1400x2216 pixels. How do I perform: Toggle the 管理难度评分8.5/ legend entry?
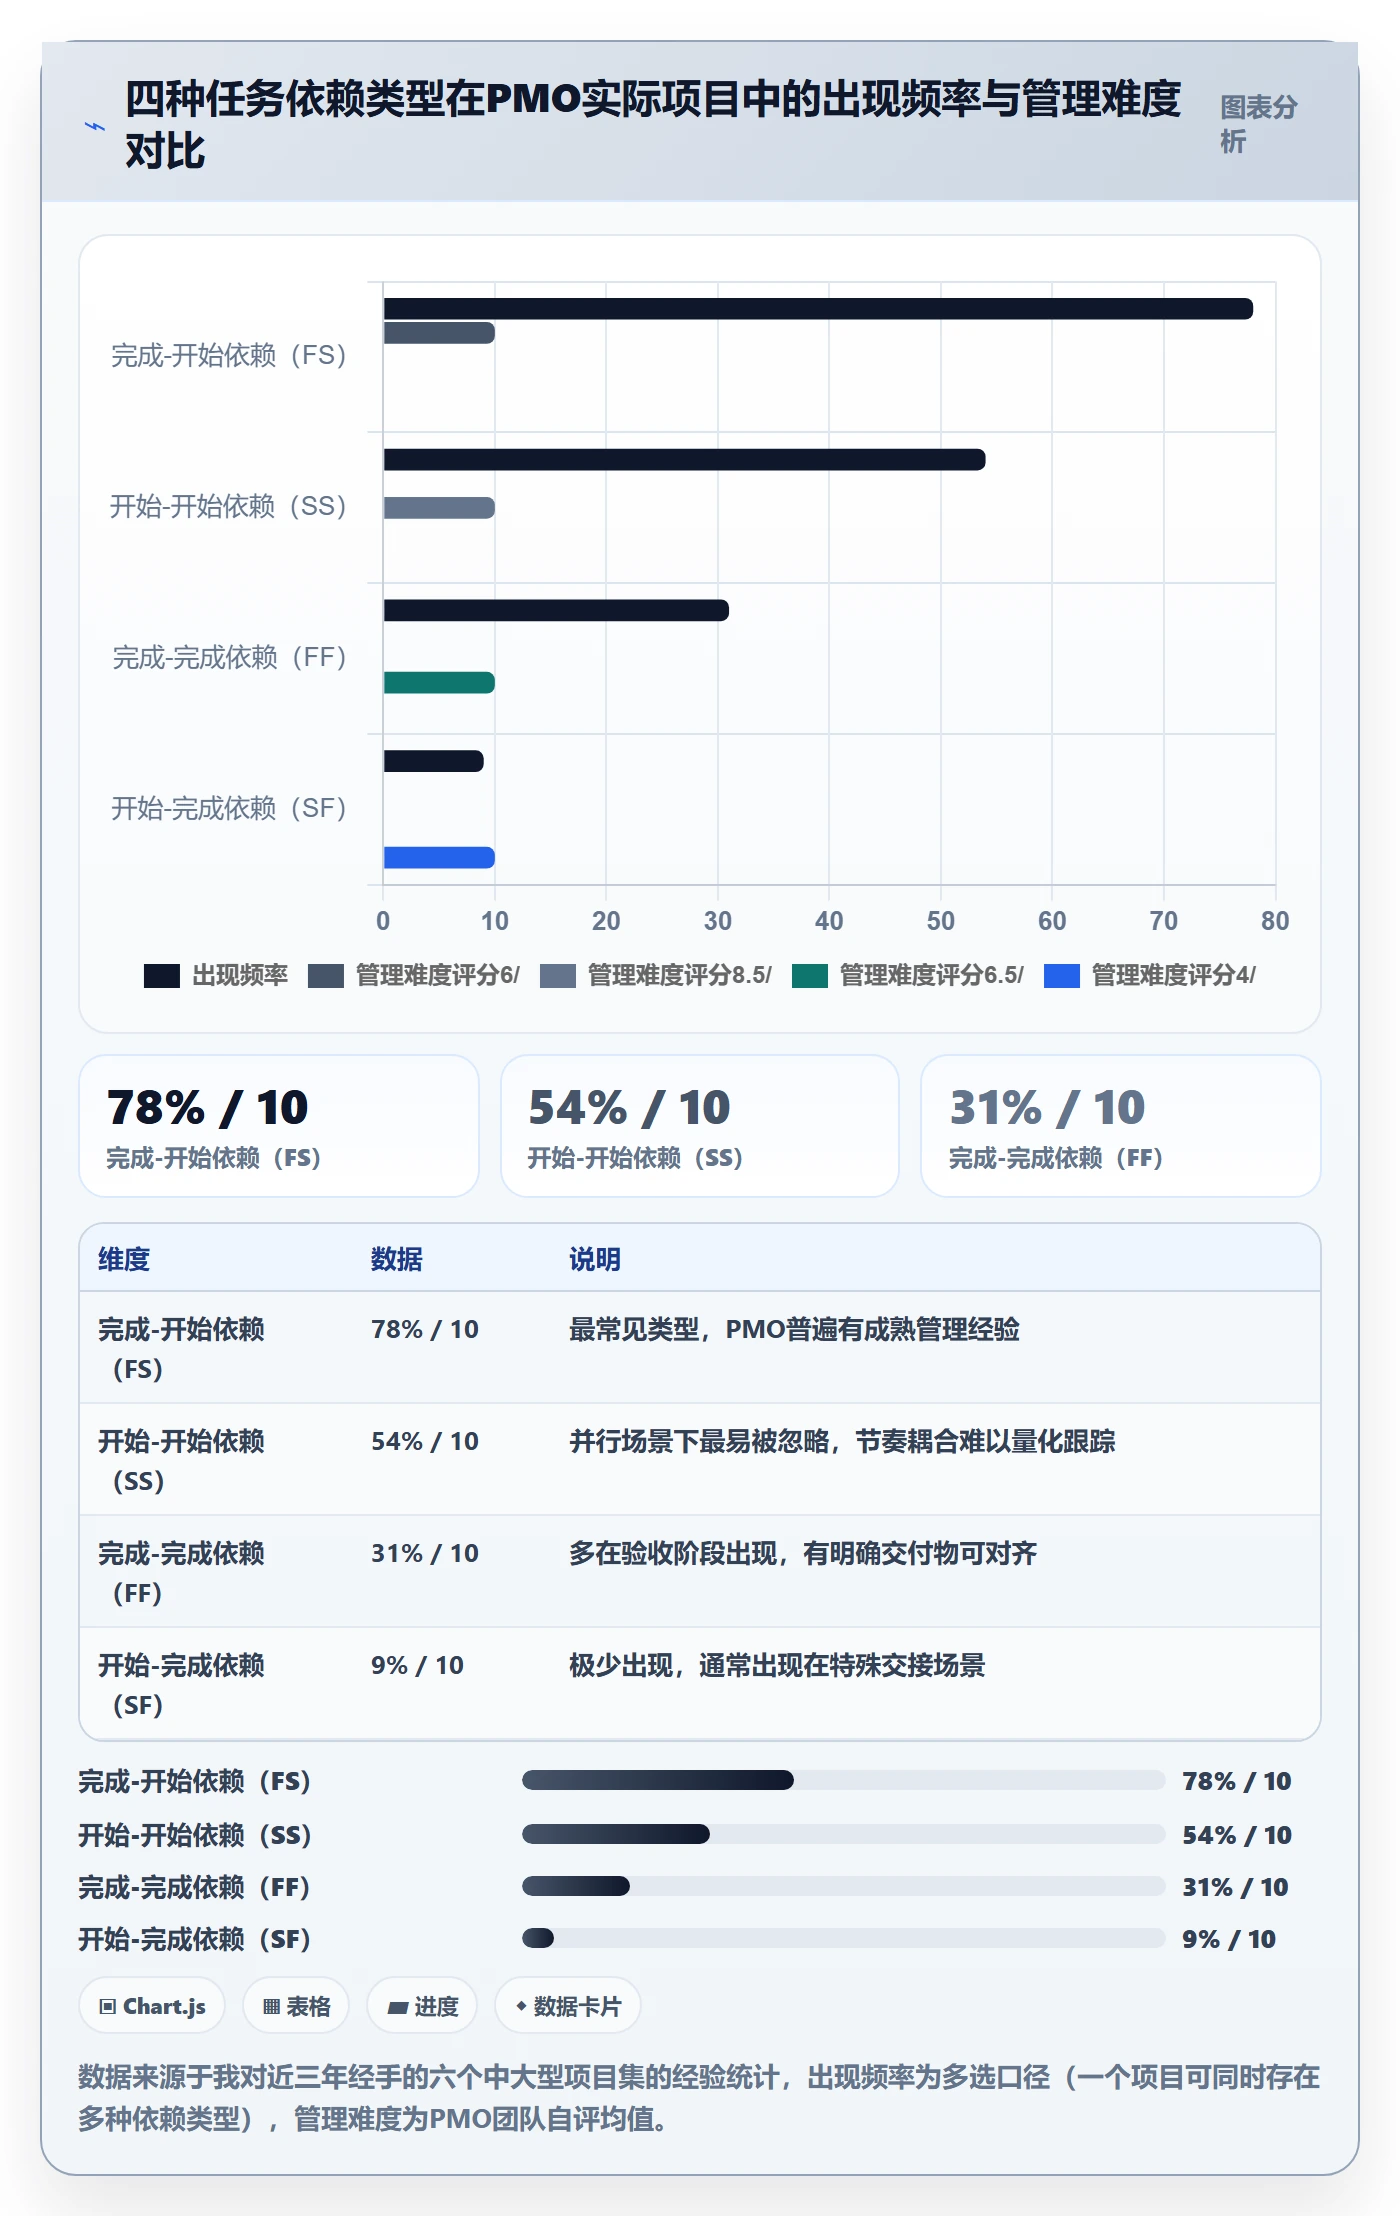656,976
